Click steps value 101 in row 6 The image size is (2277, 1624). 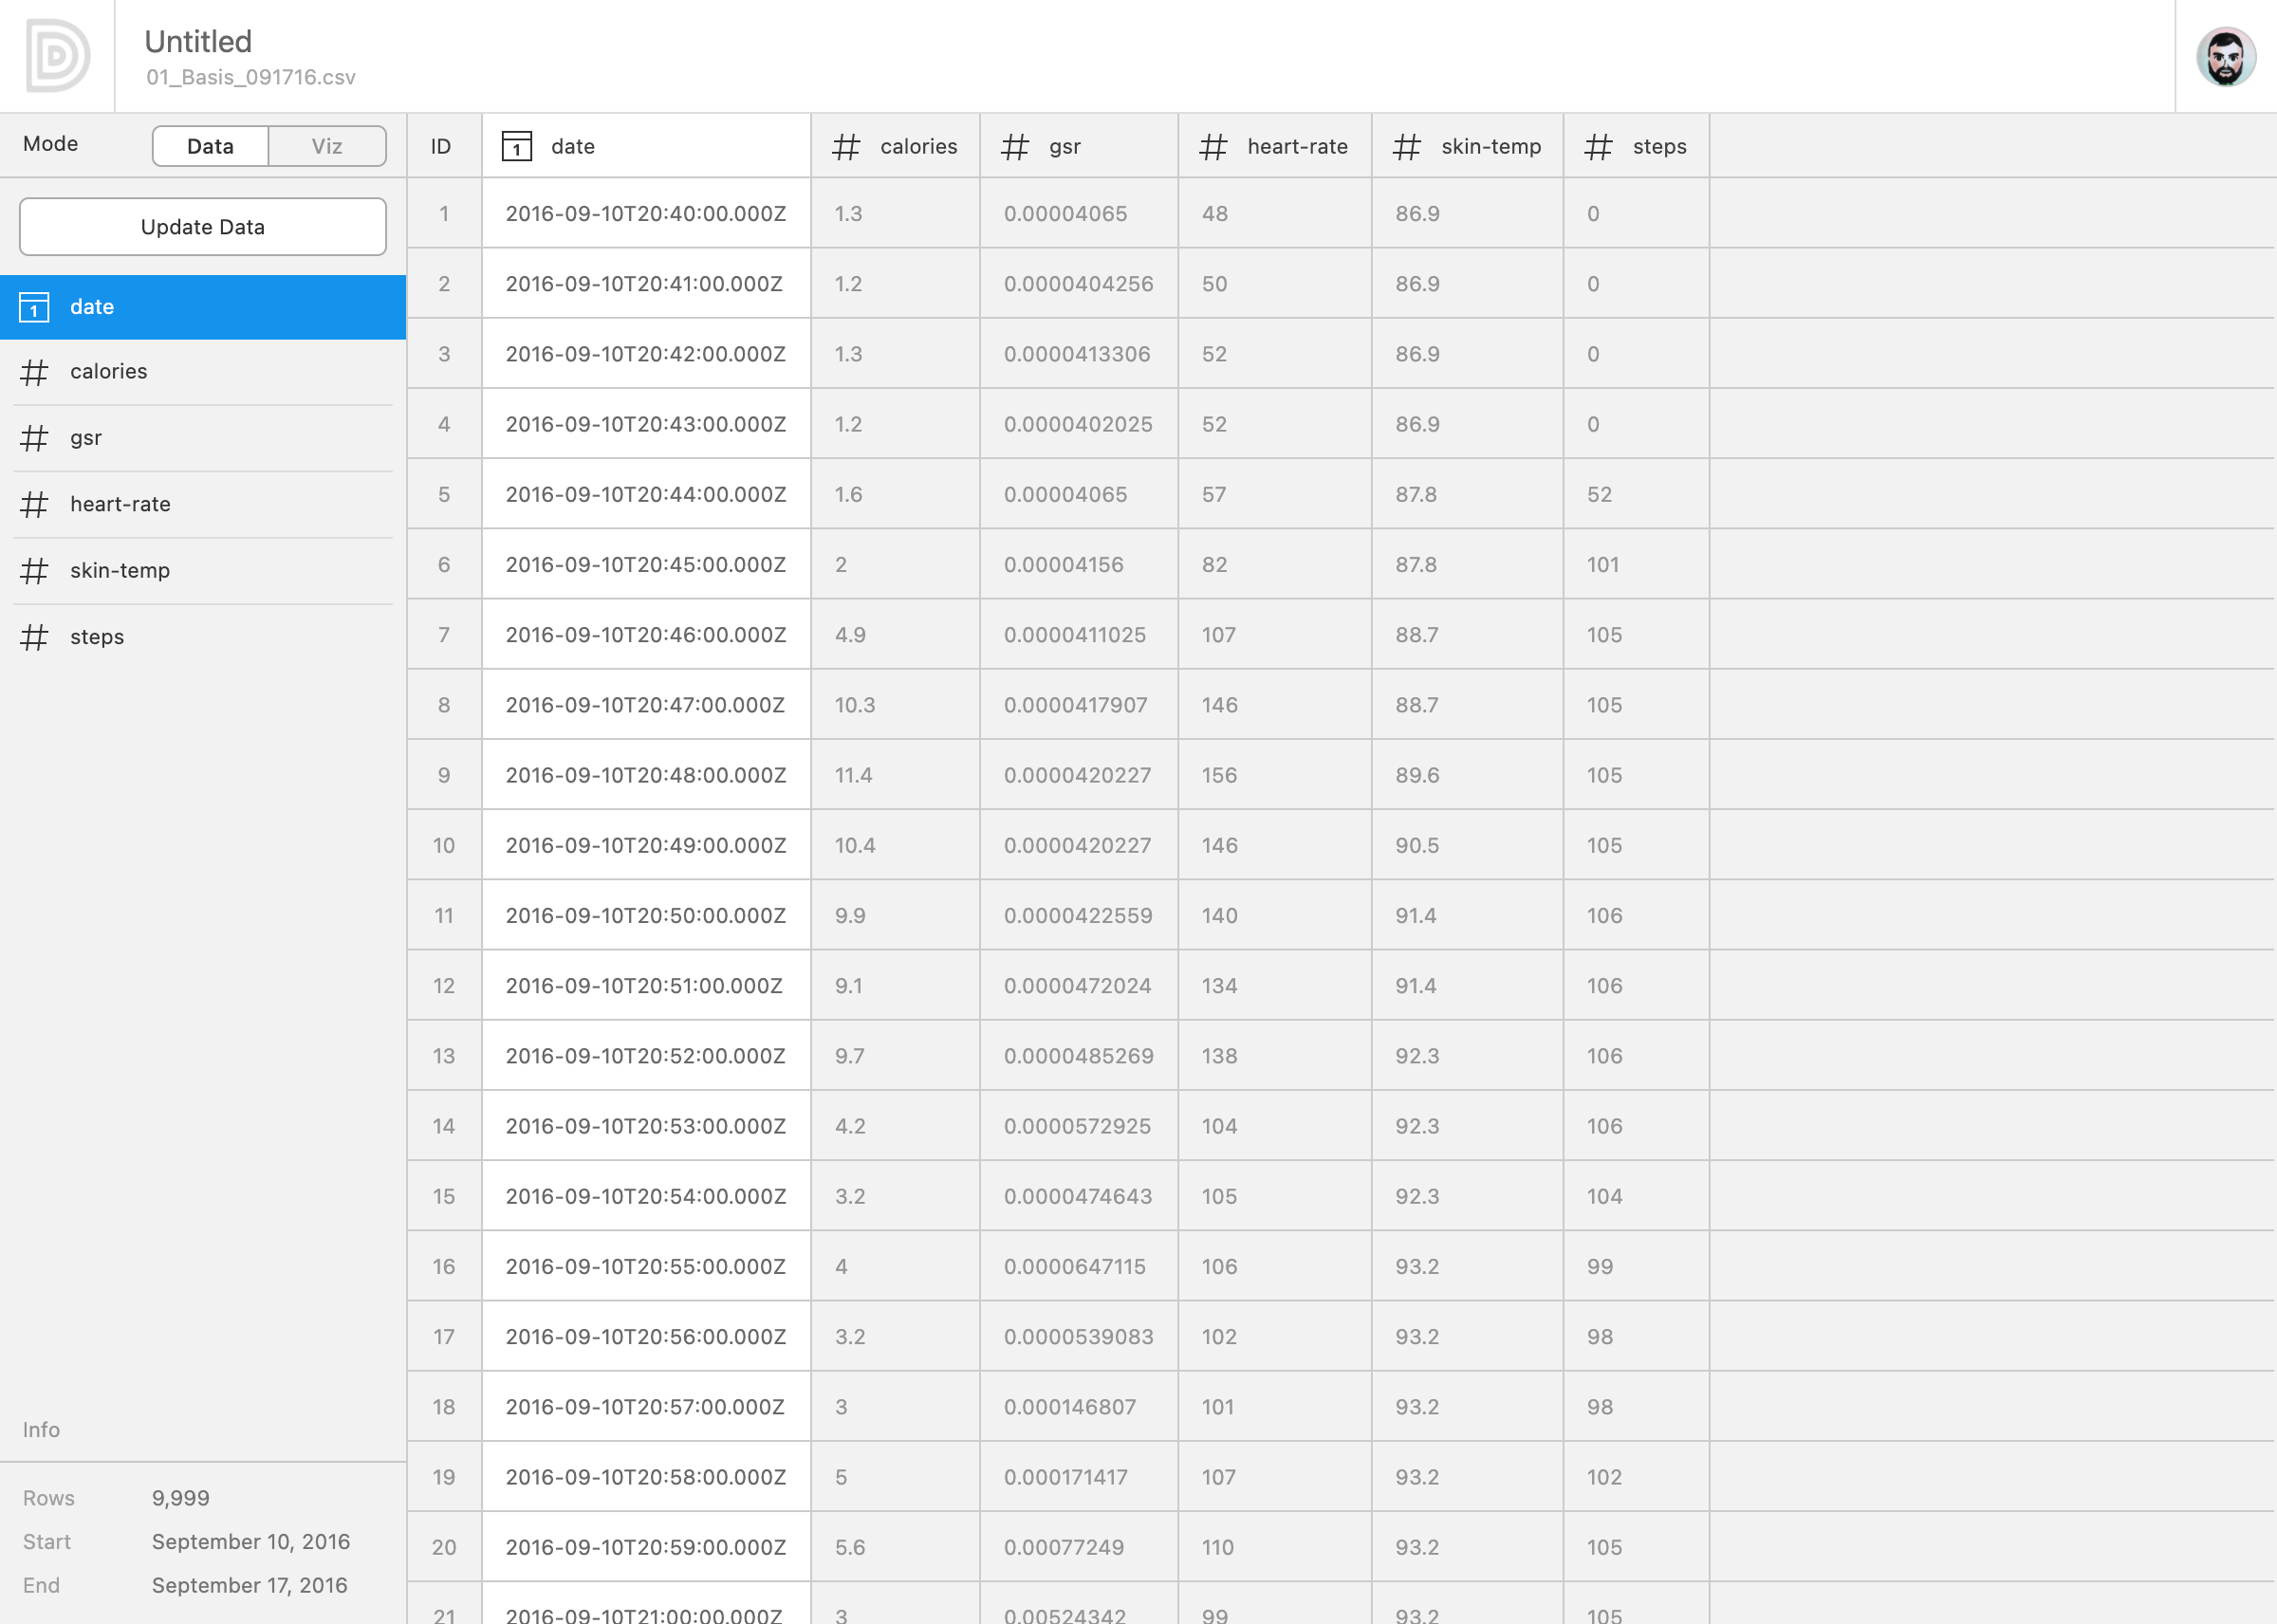pyautogui.click(x=1602, y=565)
